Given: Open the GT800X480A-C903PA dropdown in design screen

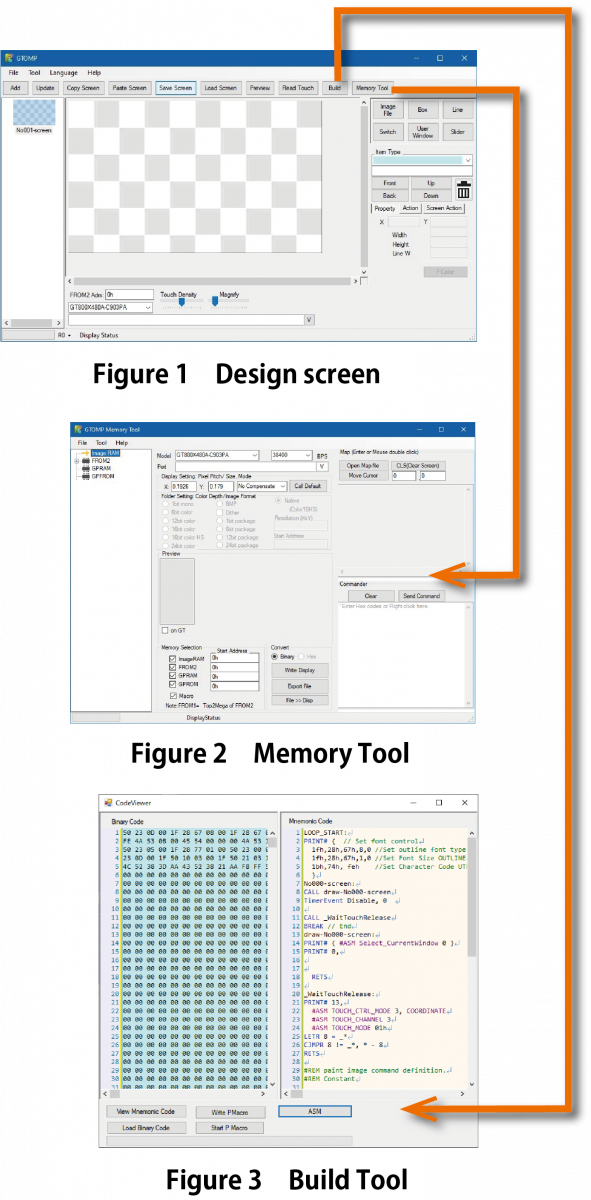Looking at the screenshot, I should pyautogui.click(x=111, y=308).
